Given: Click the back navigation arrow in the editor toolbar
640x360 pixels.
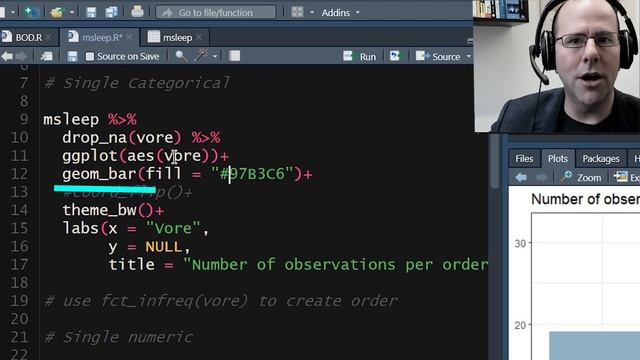Looking at the screenshot, I should coord(7,56).
